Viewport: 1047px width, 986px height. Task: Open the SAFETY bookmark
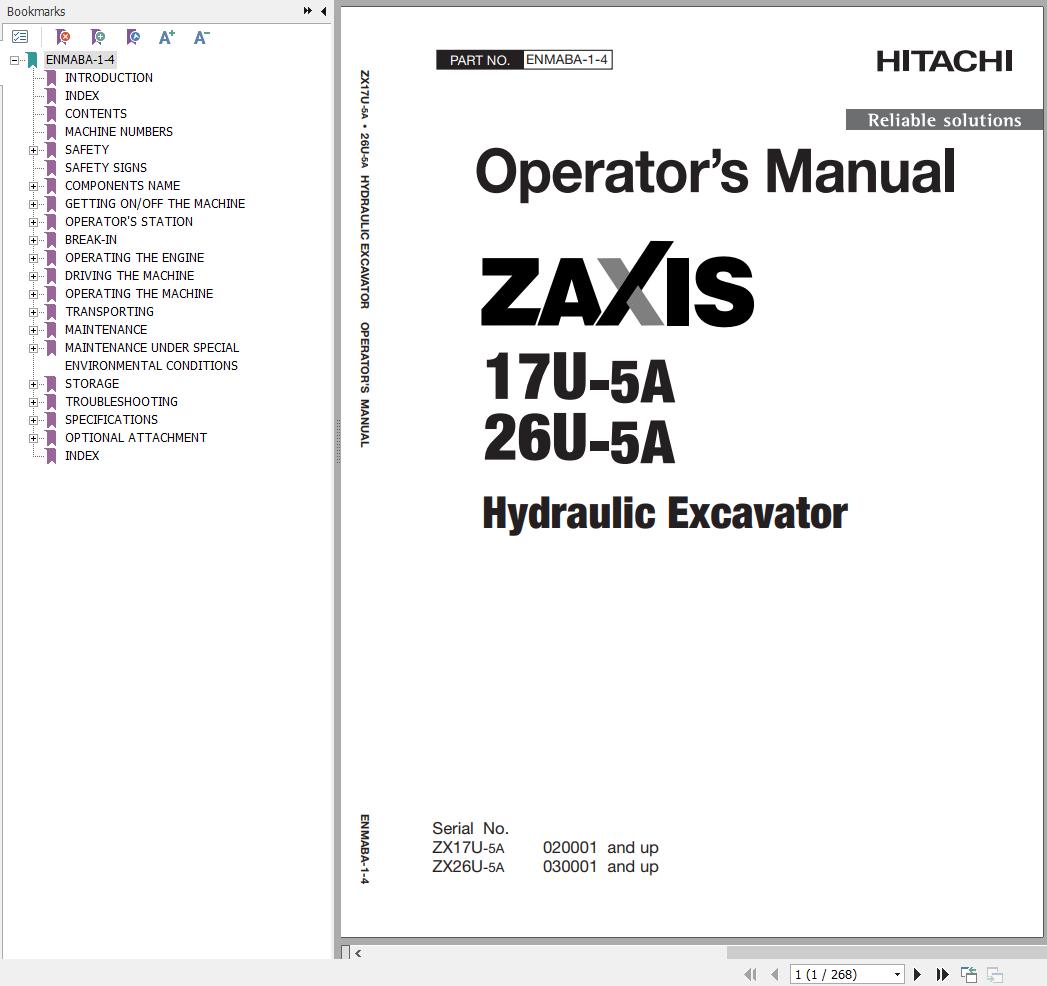(x=87, y=150)
